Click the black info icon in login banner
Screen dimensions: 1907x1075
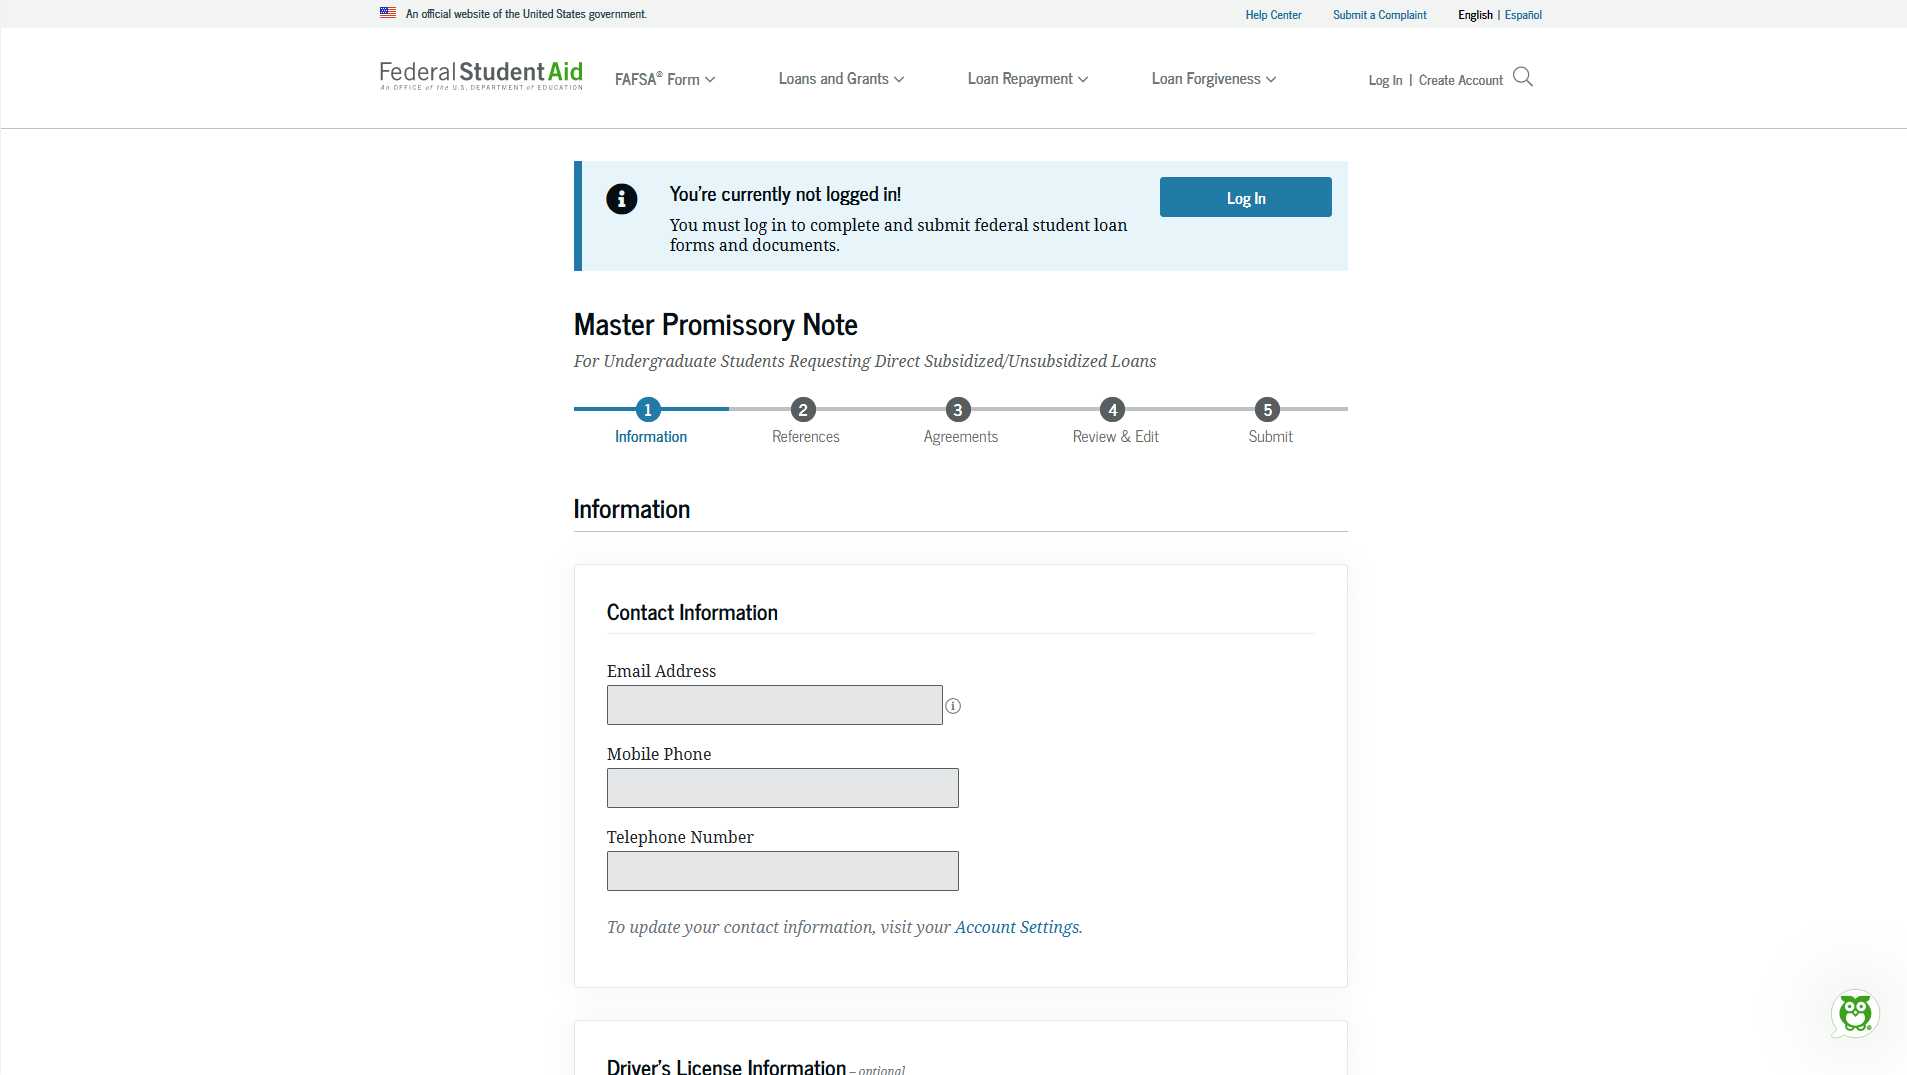tap(621, 199)
